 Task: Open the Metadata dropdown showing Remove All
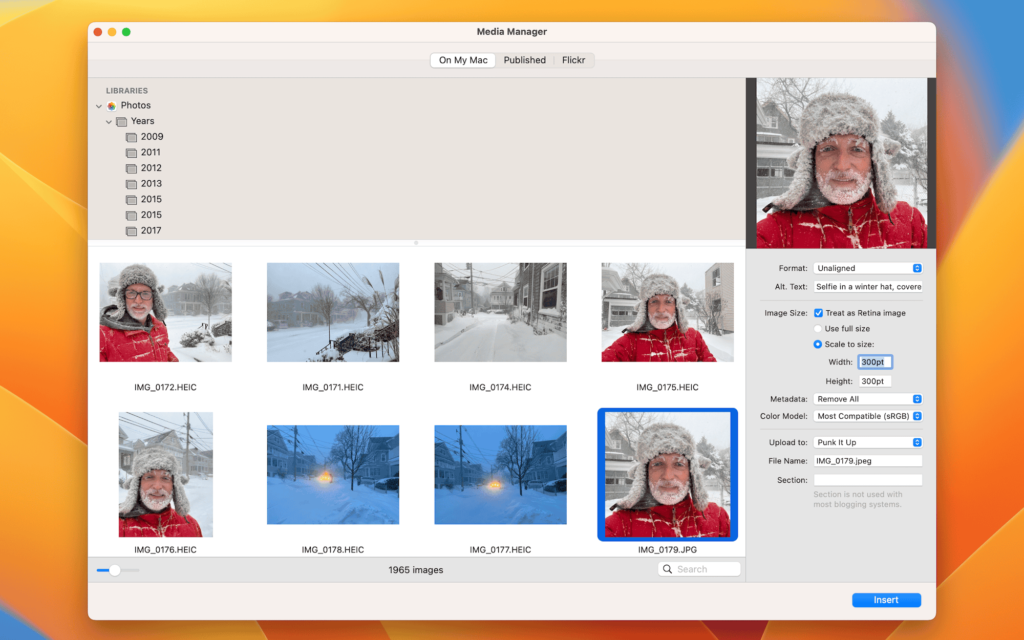868,398
